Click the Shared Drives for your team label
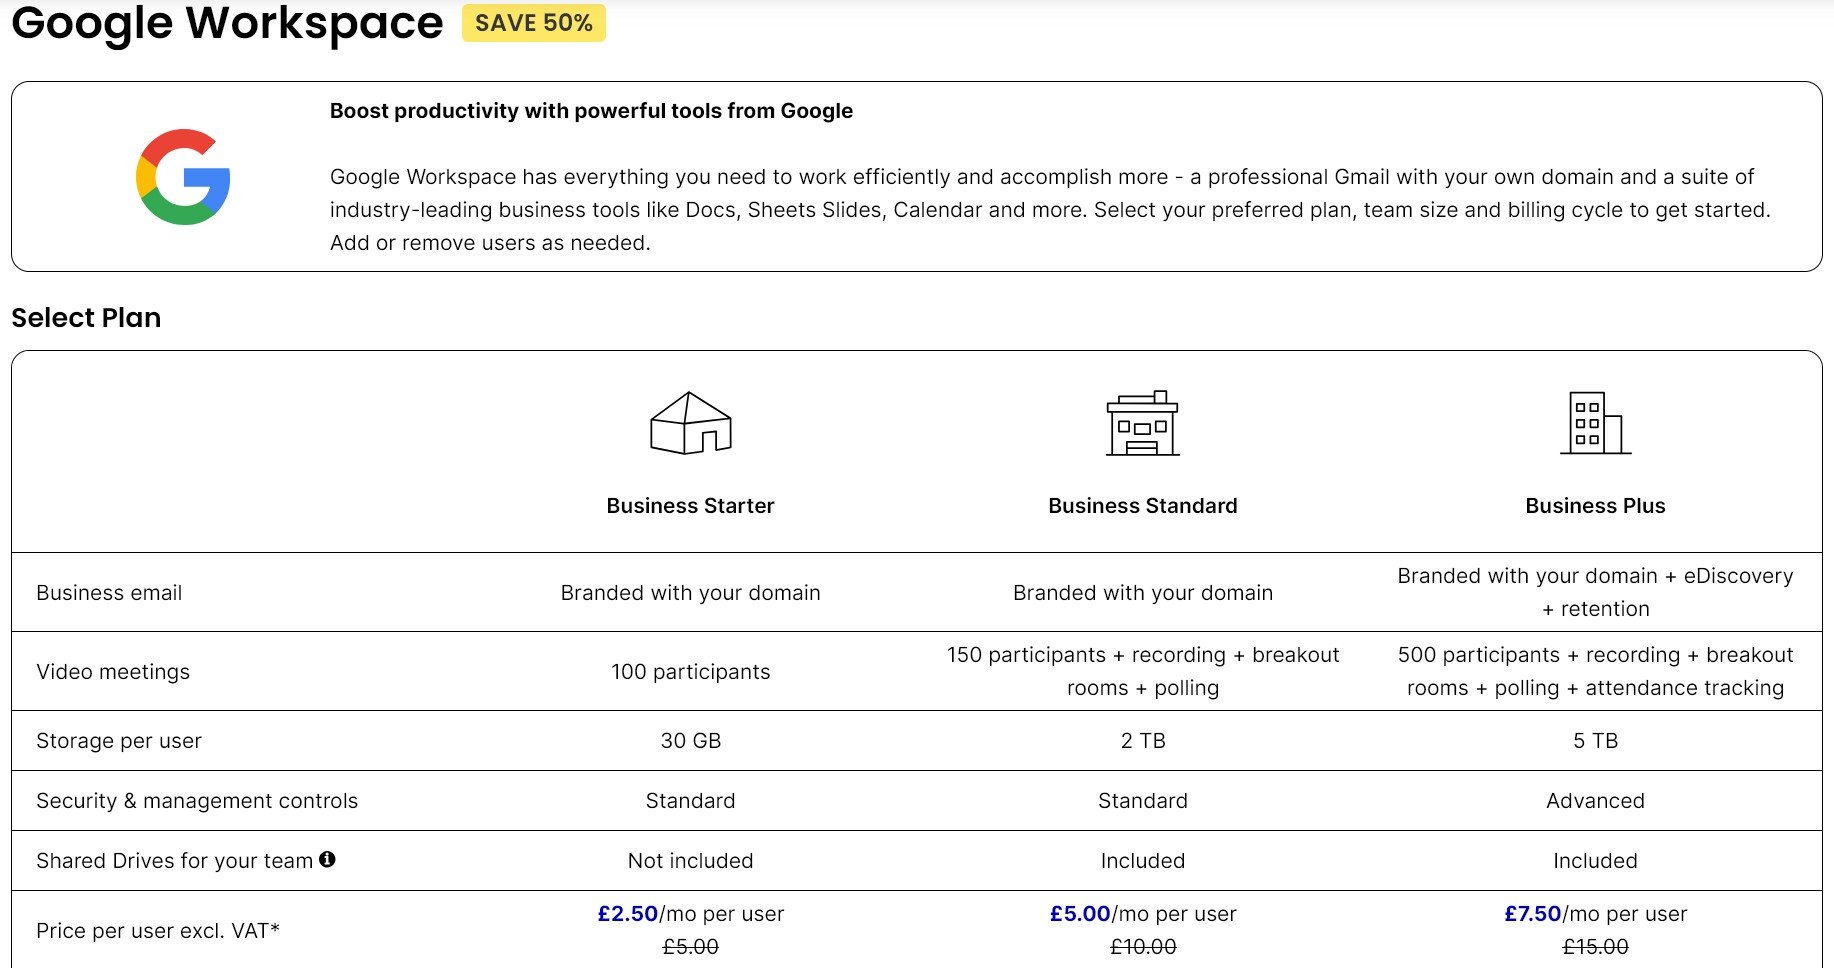1834x968 pixels. (174, 861)
